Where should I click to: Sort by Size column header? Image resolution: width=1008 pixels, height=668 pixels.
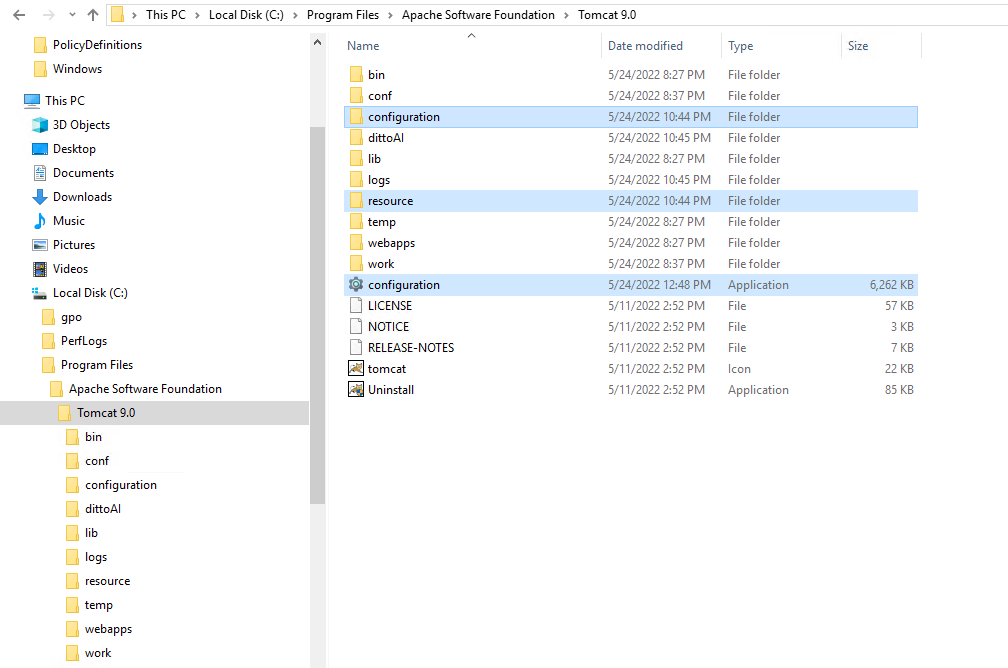858,46
